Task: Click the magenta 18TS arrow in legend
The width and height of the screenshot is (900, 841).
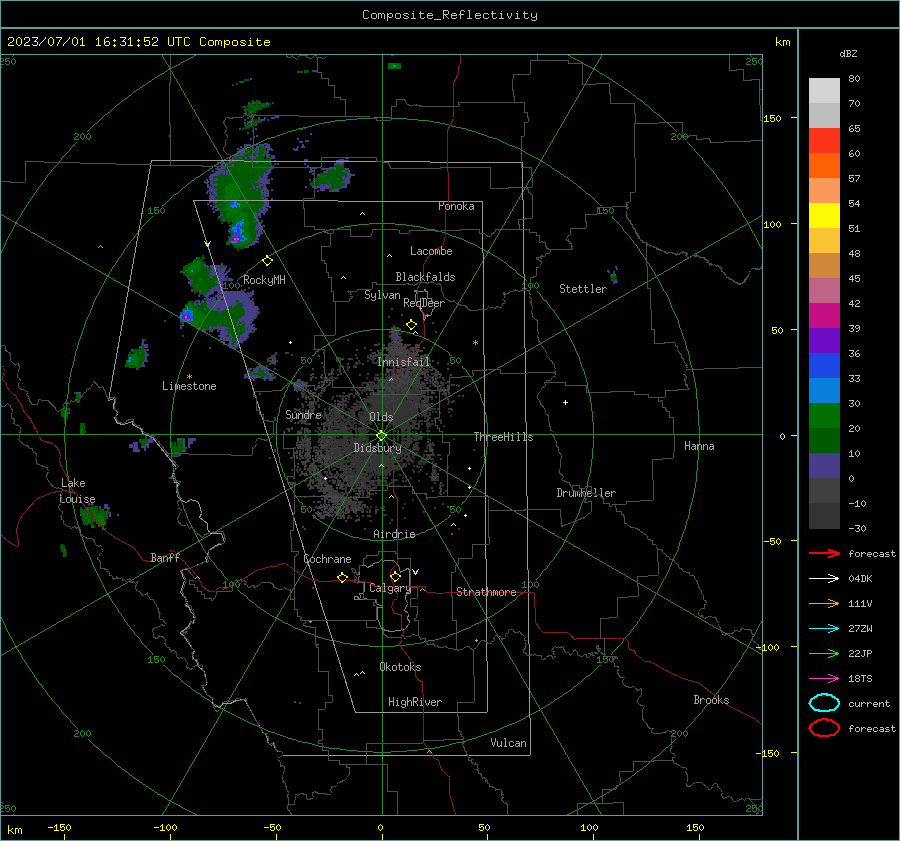Action: 824,679
